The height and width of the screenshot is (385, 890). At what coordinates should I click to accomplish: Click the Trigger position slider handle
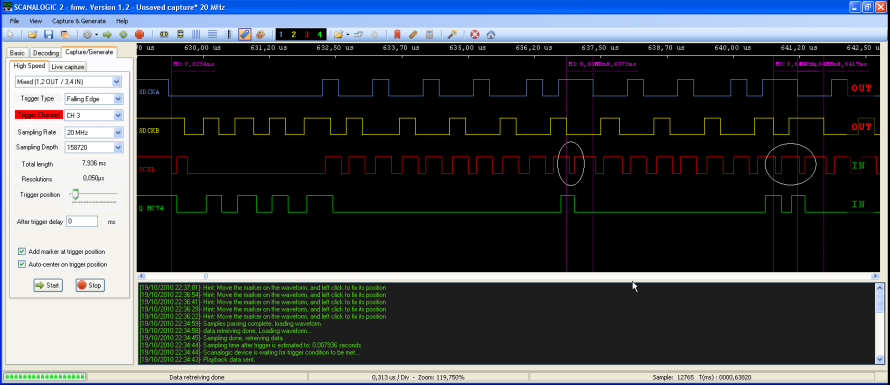point(74,194)
